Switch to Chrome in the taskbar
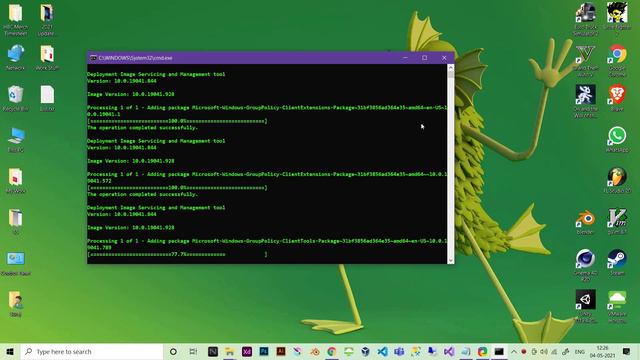The height and width of the screenshot is (360, 640). point(331,351)
